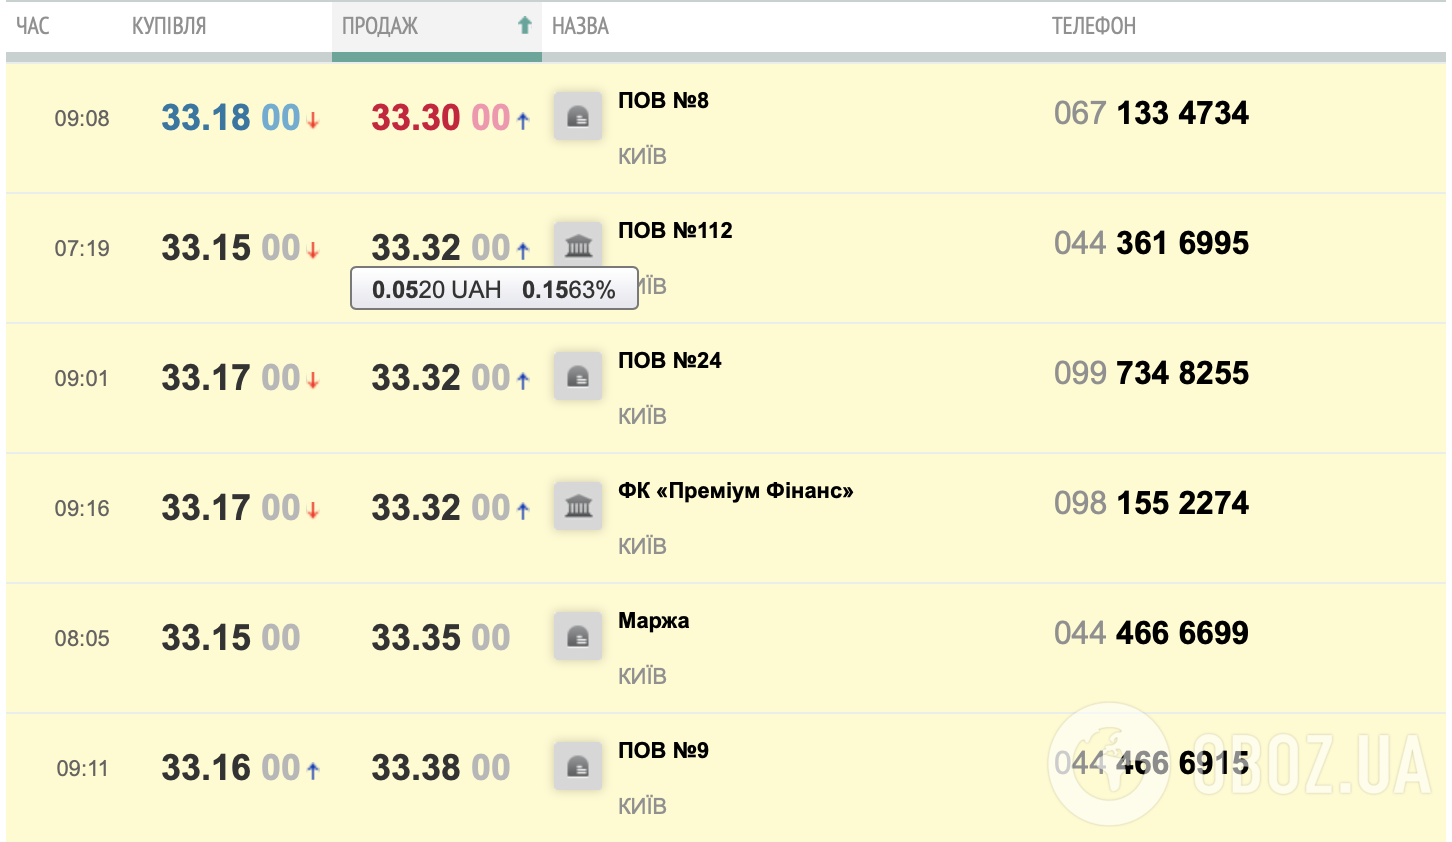Click the exchange-point icon beside ПОВ №8

tap(578, 117)
